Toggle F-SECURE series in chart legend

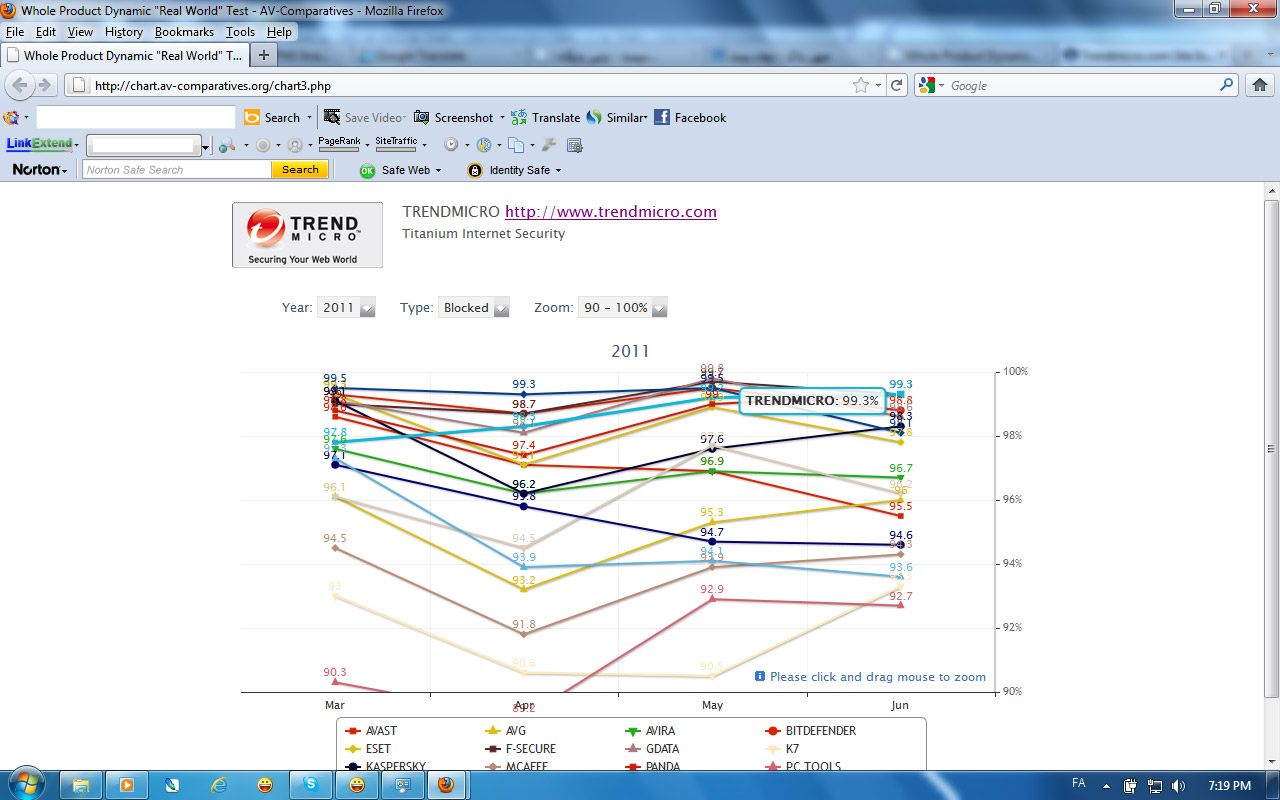click(520, 749)
